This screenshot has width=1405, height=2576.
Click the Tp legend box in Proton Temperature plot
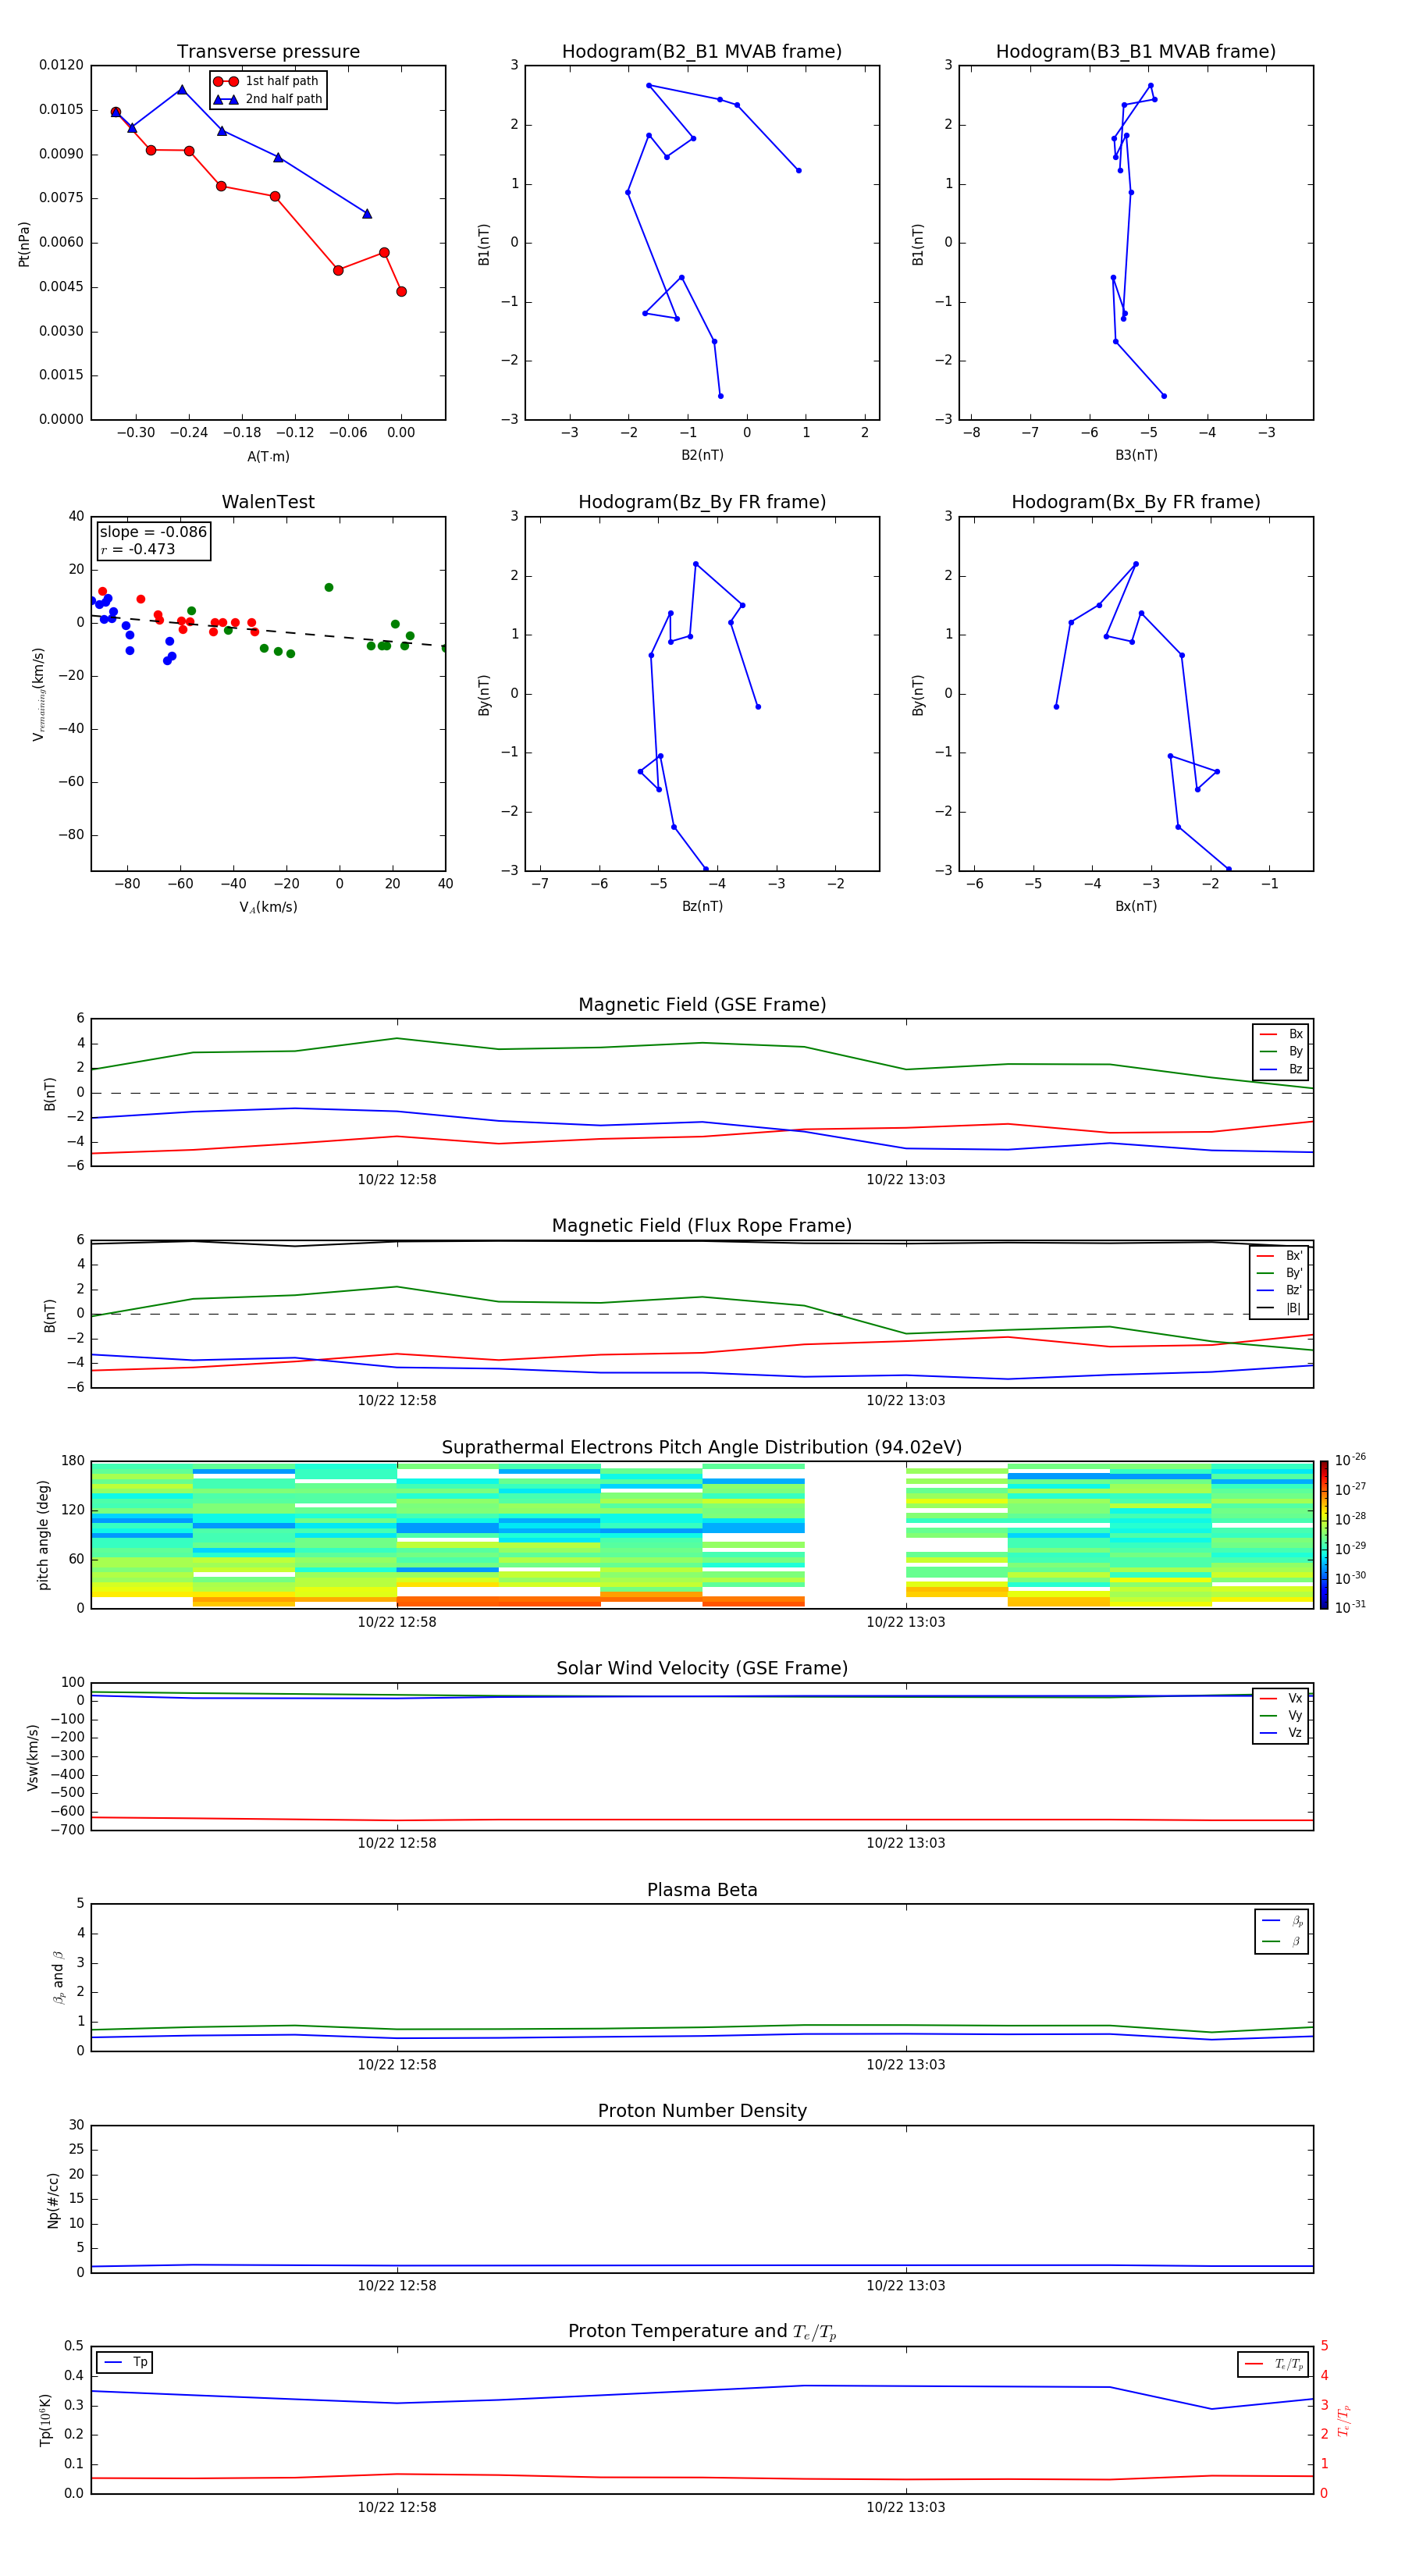pyautogui.click(x=125, y=2362)
